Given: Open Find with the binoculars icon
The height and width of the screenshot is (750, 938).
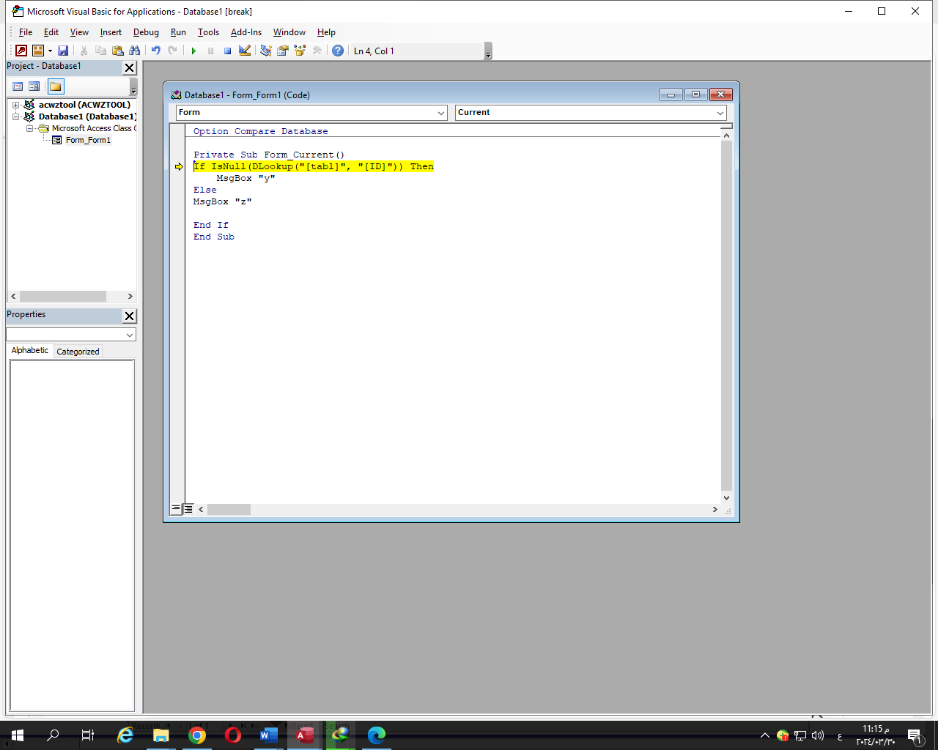Looking at the screenshot, I should click(135, 51).
